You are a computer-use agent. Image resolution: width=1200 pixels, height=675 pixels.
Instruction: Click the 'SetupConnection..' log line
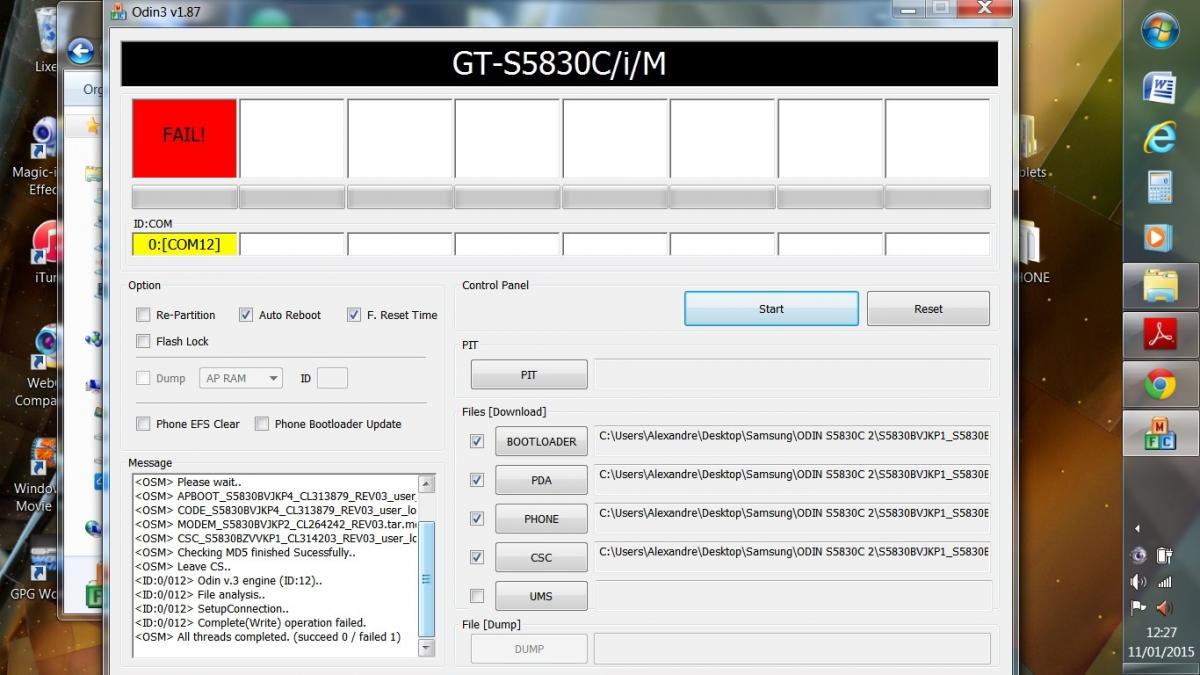click(212, 608)
